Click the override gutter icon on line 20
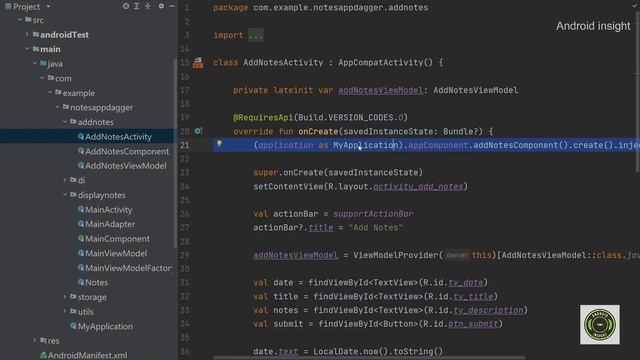640x360 pixels. 198,131
